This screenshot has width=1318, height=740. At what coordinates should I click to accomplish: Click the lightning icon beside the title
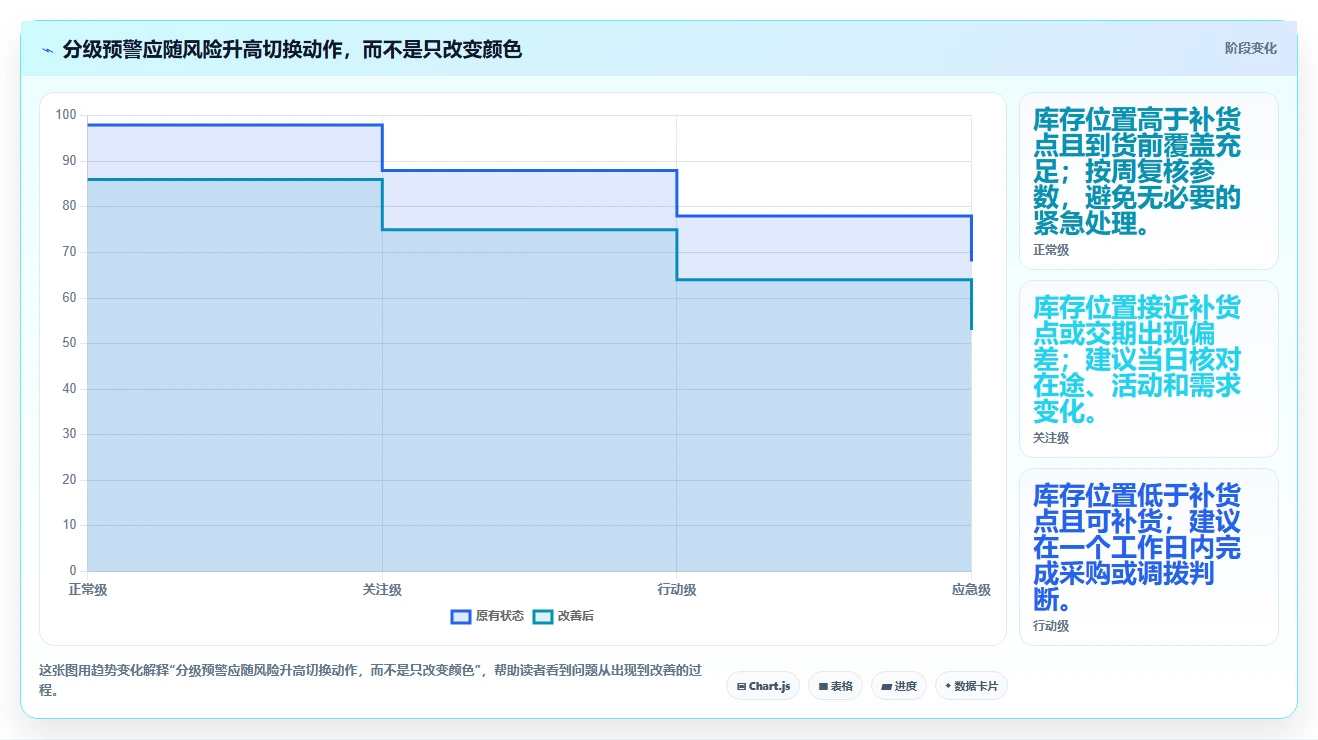point(48,50)
